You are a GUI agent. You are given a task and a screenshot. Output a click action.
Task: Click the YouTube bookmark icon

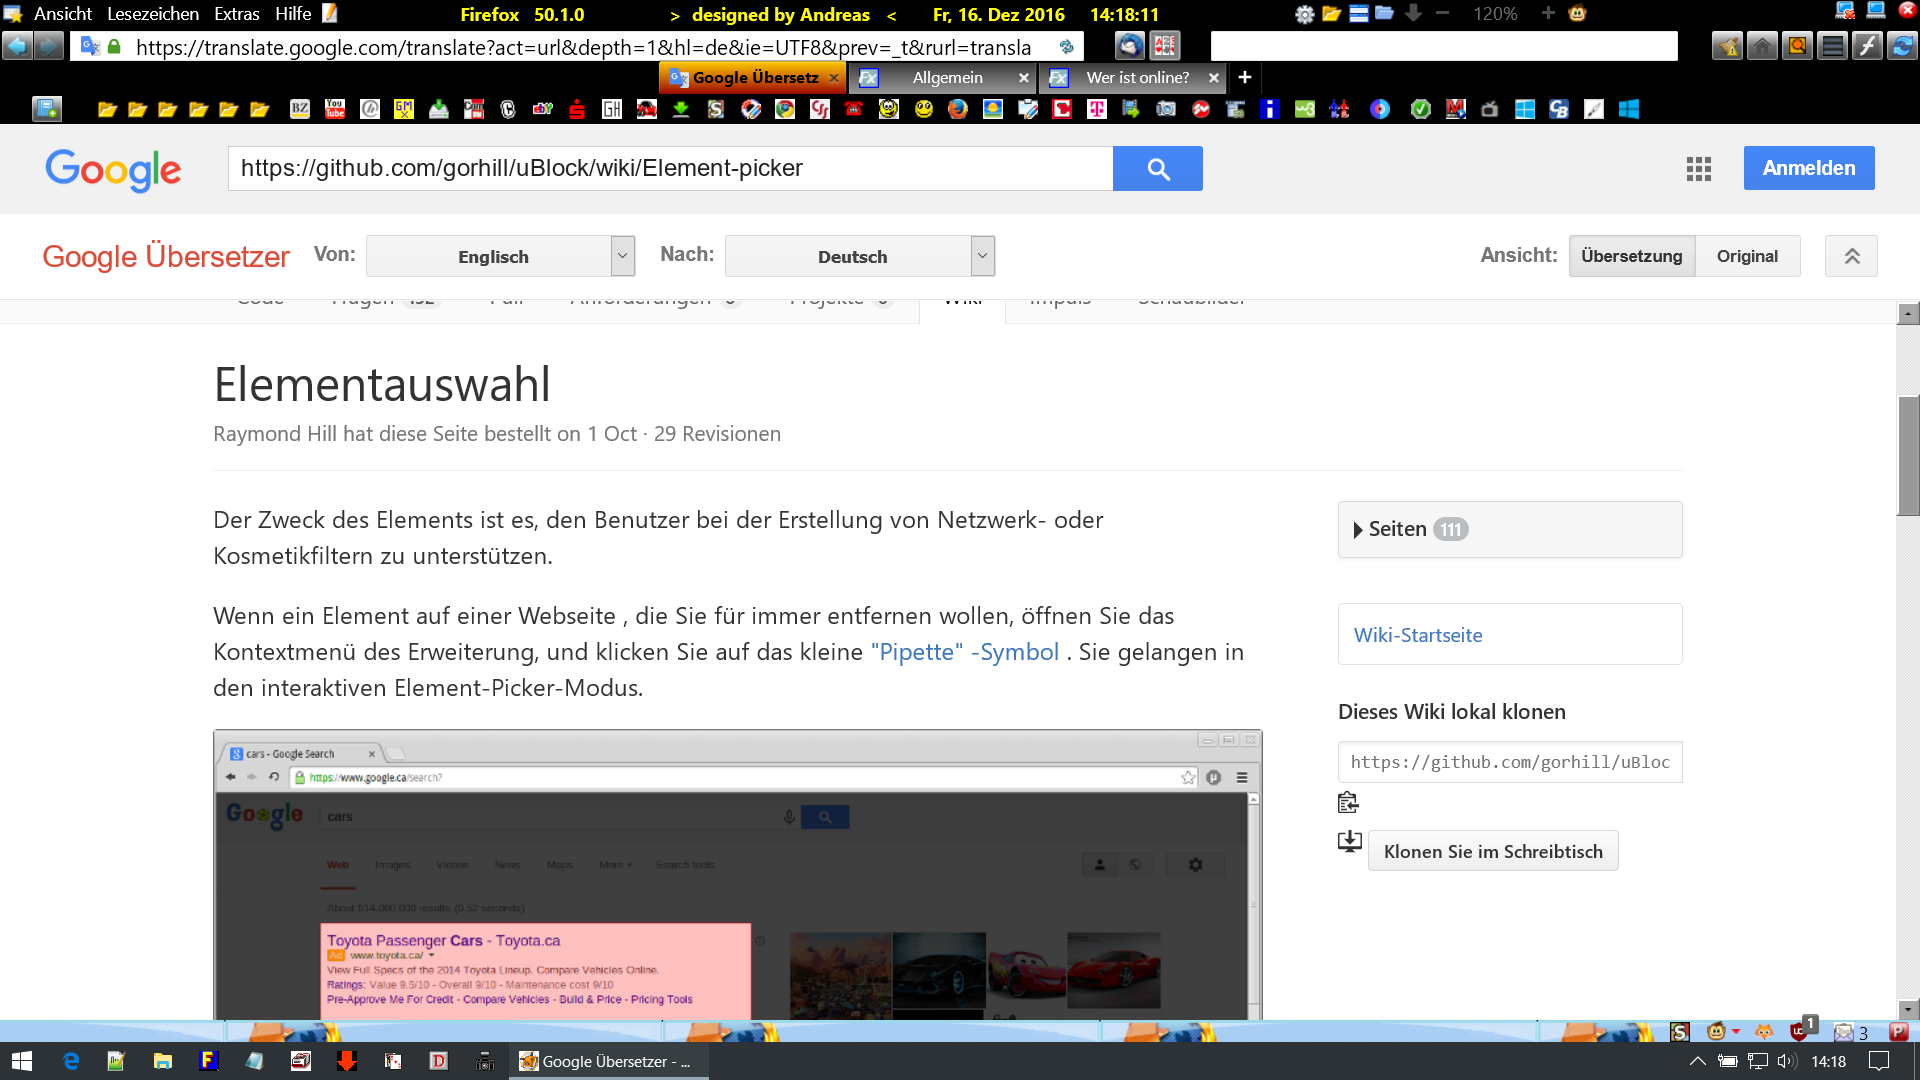[x=335, y=109]
